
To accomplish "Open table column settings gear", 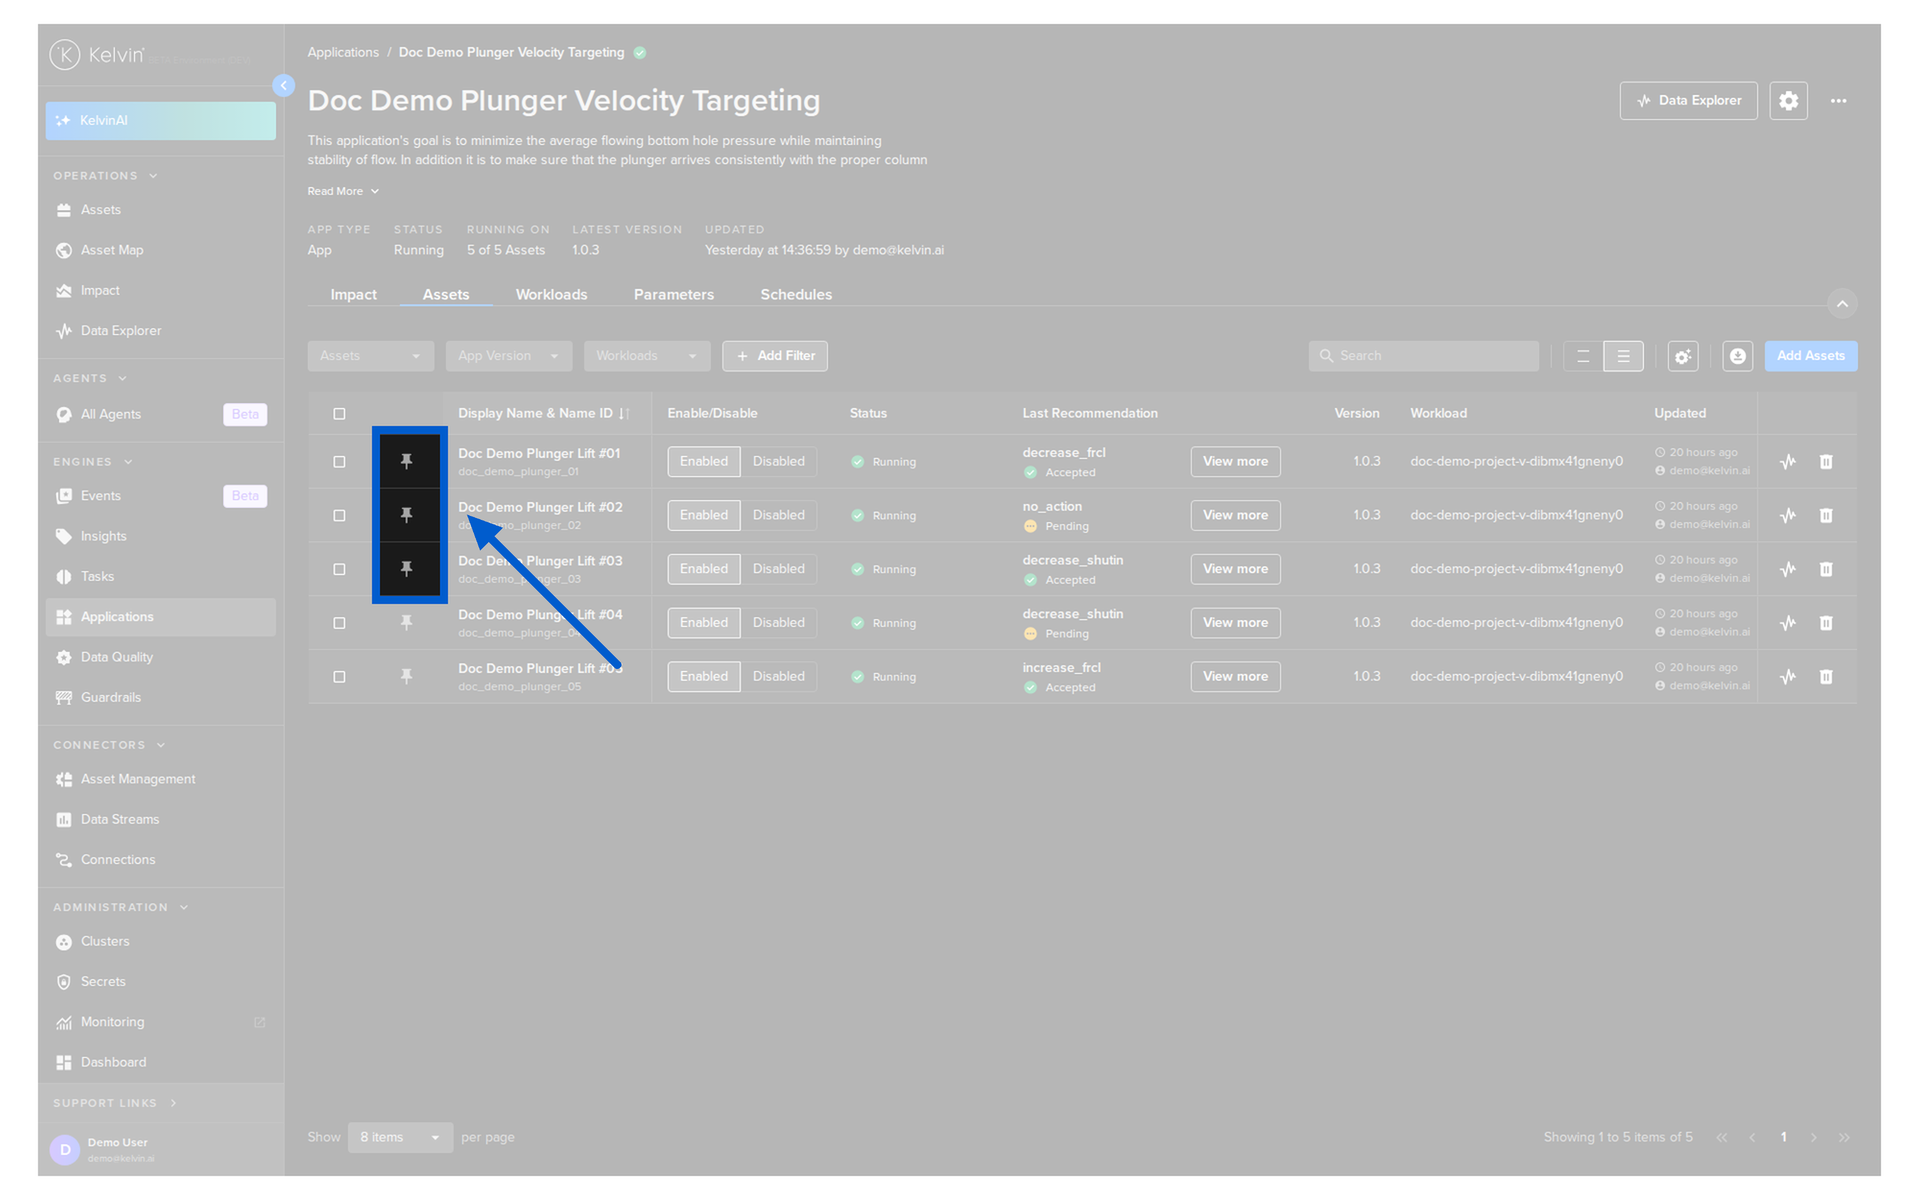I will [1683, 356].
